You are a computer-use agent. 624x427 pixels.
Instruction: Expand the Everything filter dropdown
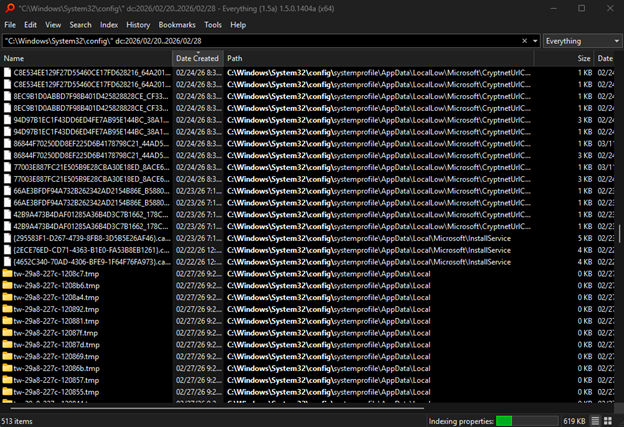(x=582, y=41)
